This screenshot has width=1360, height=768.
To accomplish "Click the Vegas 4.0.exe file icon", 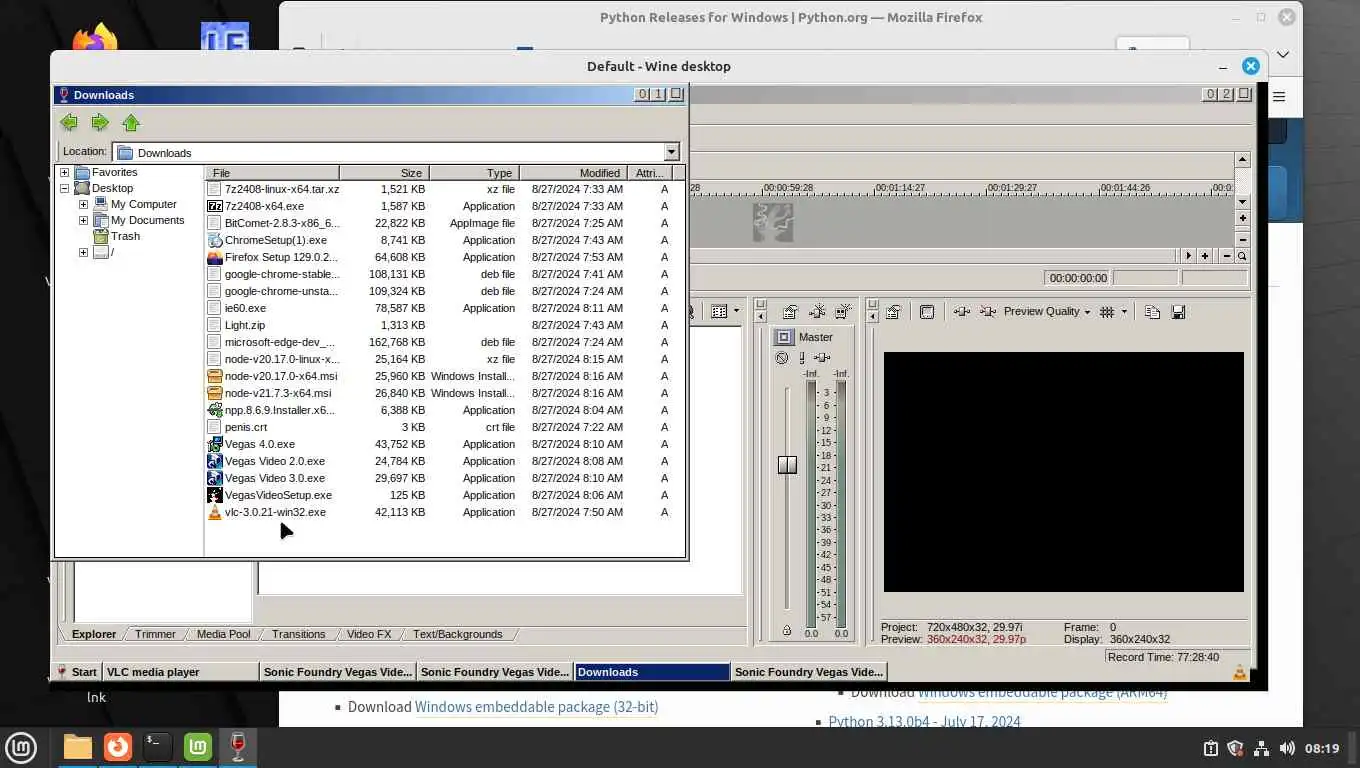I will [x=214, y=444].
